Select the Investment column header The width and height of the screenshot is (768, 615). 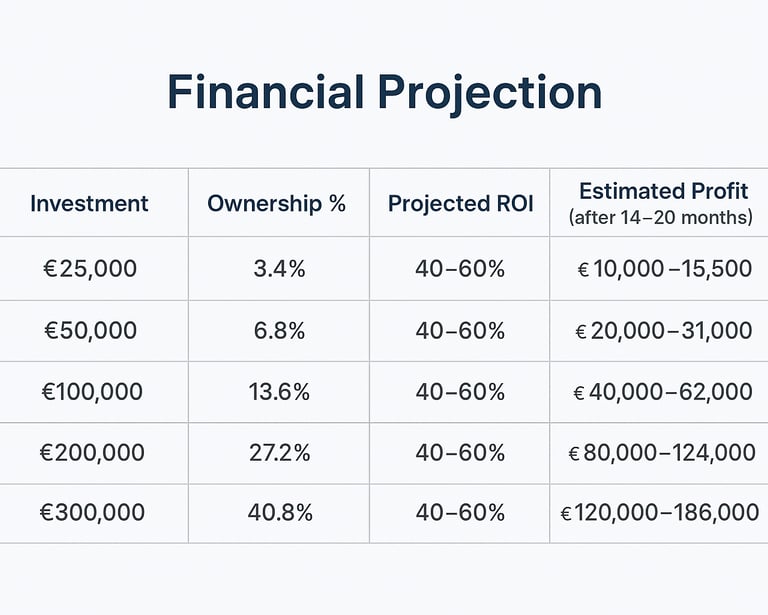pyautogui.click(x=89, y=204)
